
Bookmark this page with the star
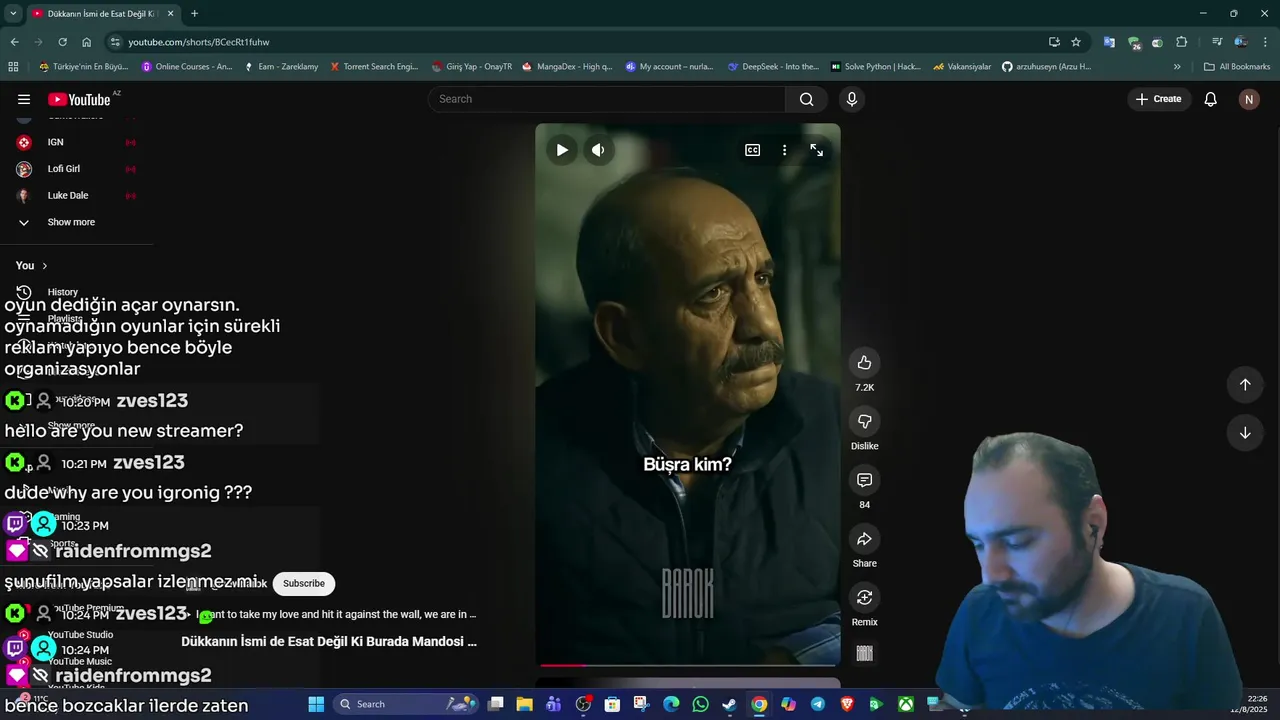(x=1076, y=42)
